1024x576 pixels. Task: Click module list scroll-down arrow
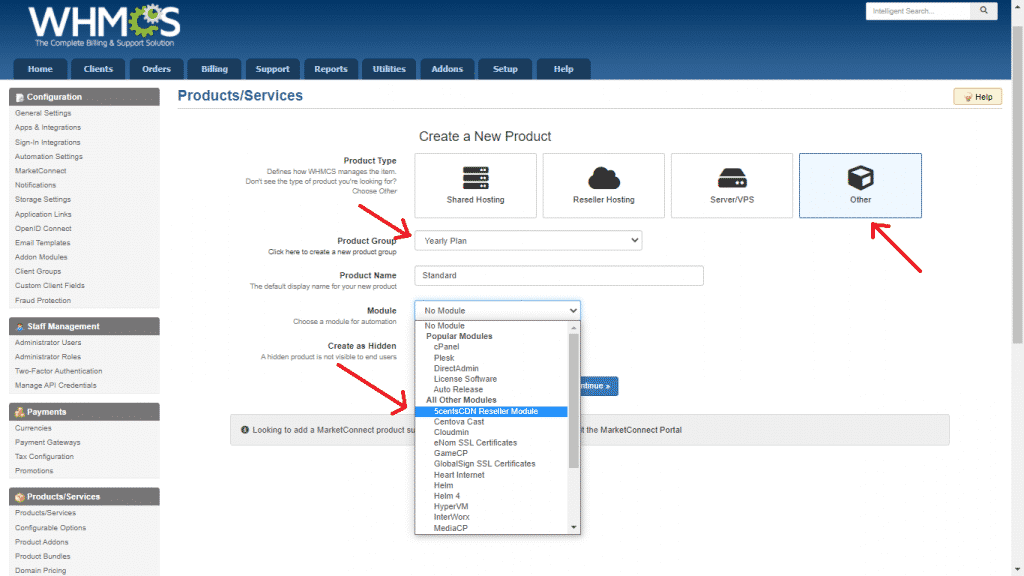[x=574, y=528]
